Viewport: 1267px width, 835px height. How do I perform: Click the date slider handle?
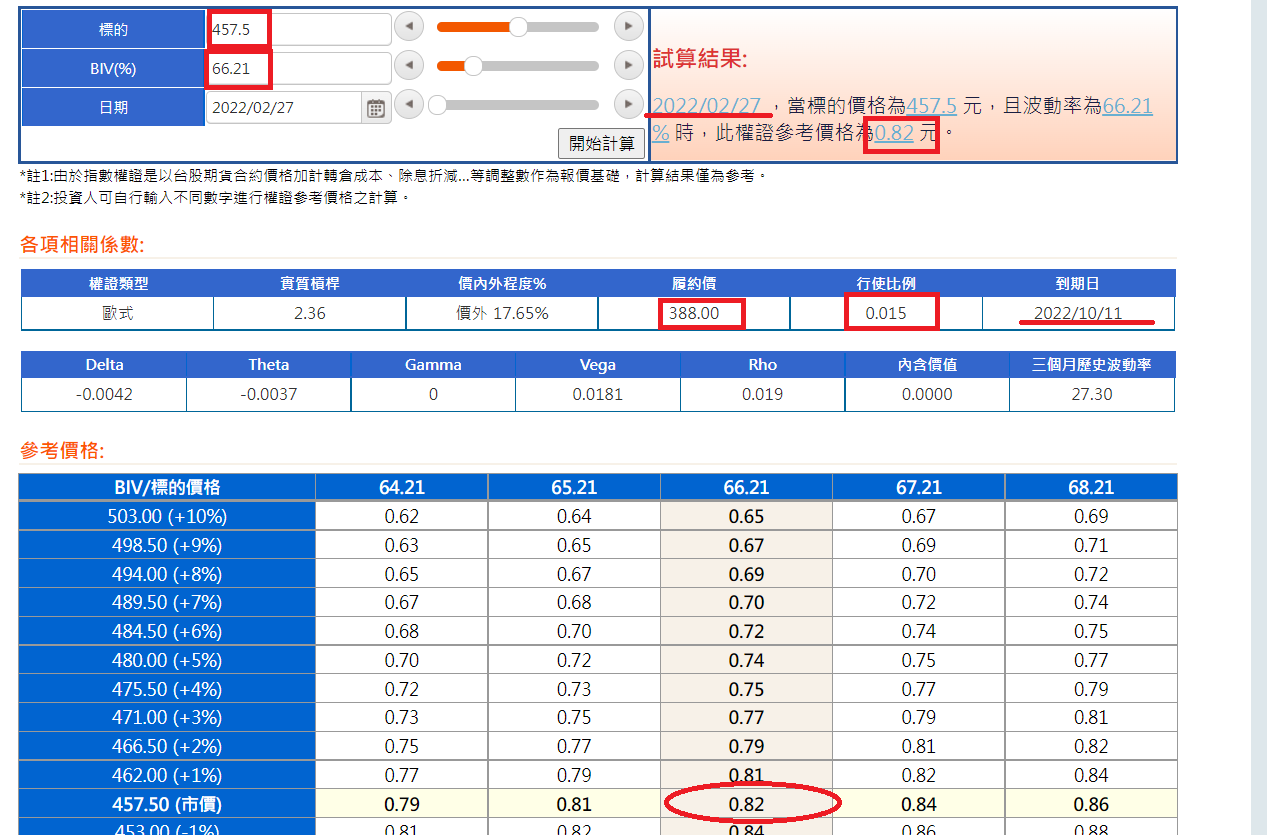click(x=437, y=104)
